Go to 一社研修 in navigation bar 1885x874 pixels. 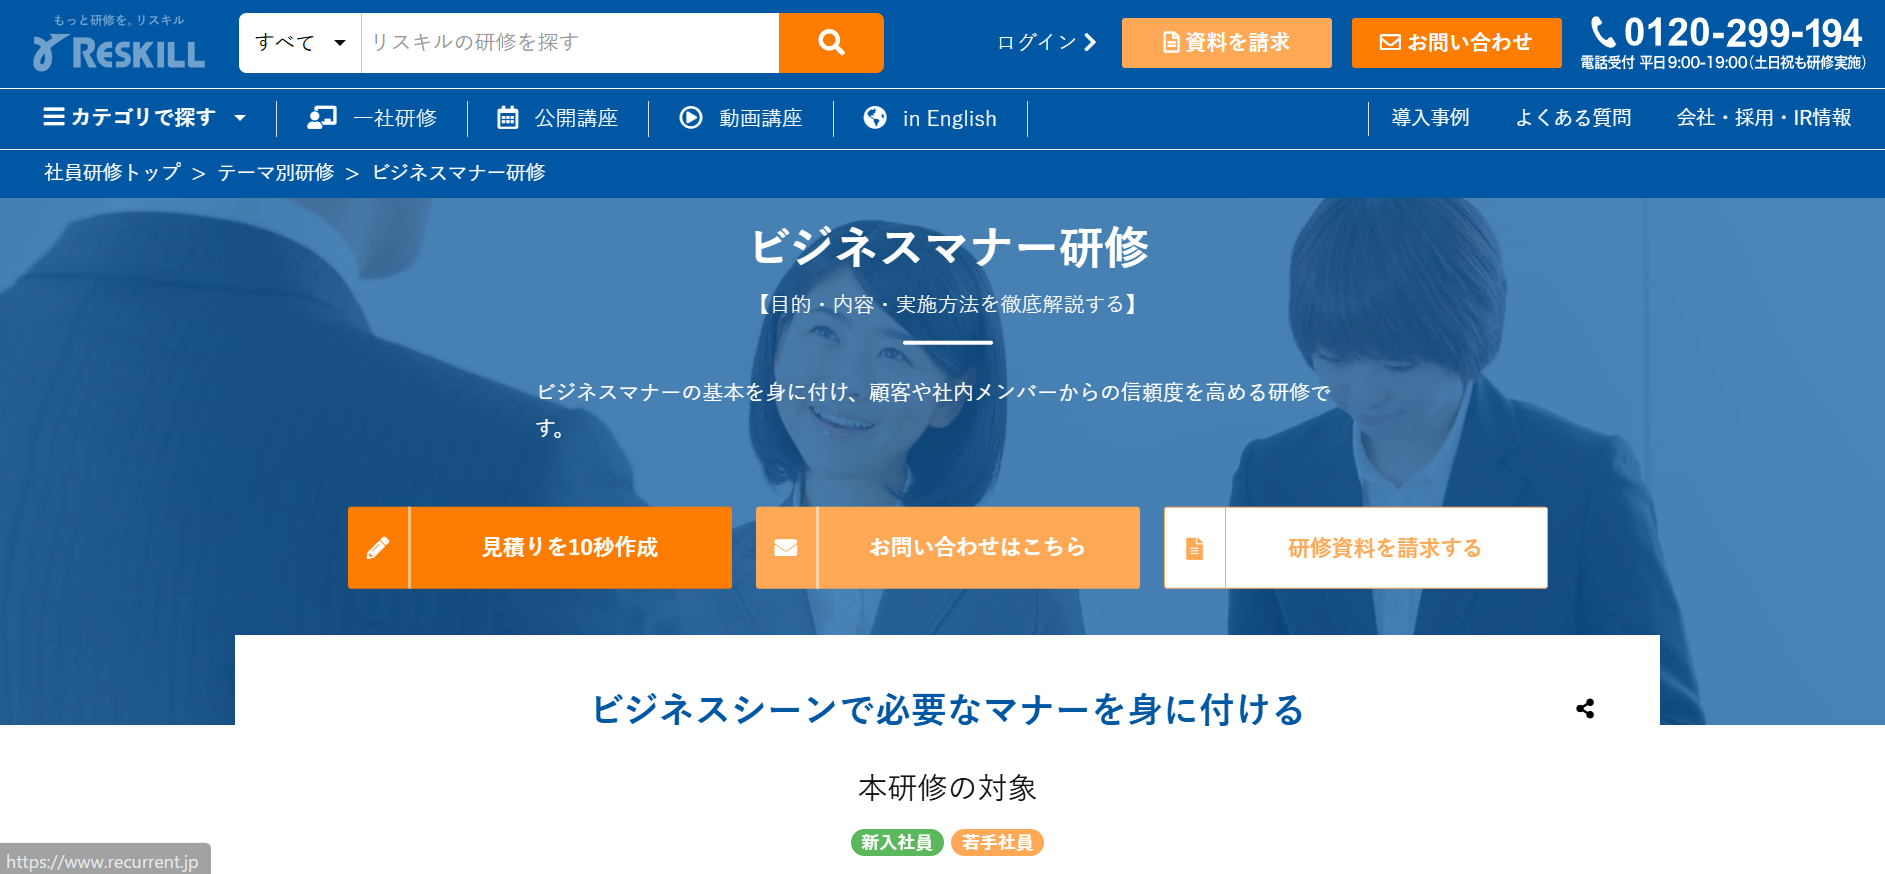[372, 118]
